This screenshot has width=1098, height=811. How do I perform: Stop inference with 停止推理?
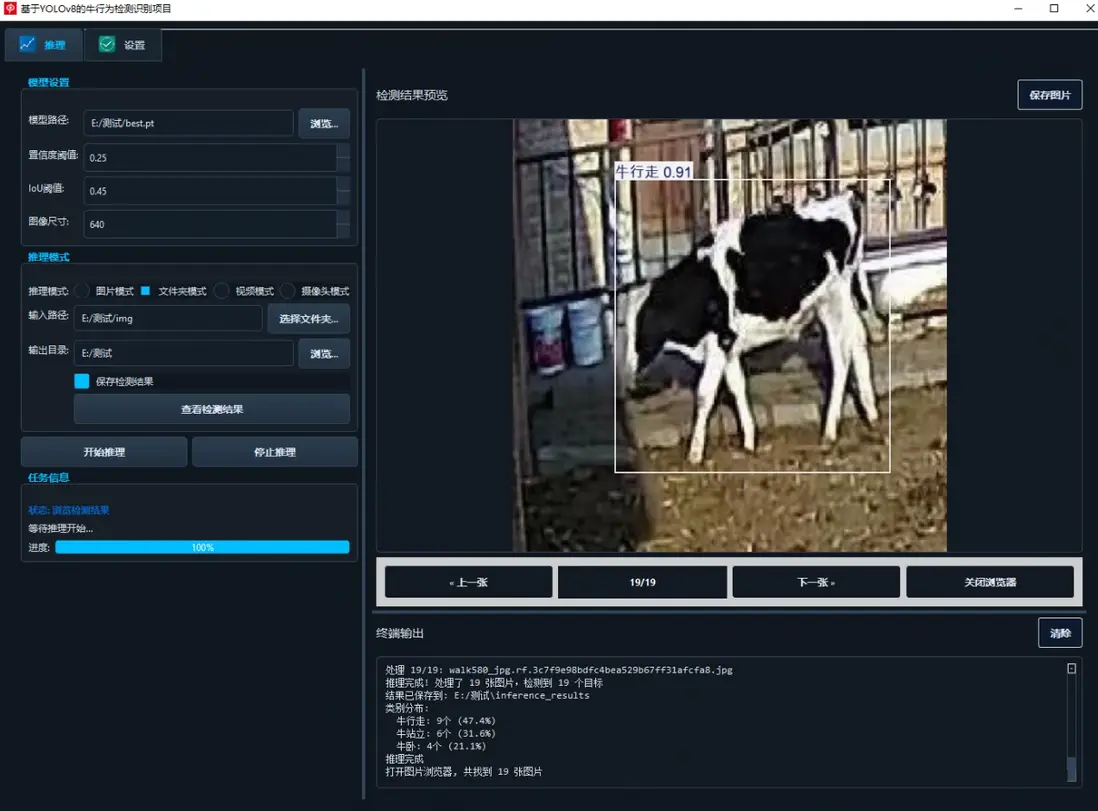[x=274, y=452]
